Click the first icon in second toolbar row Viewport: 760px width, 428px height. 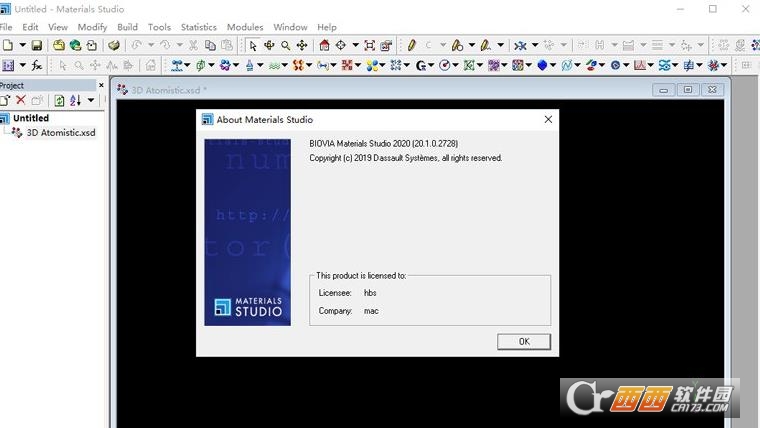(x=8, y=65)
